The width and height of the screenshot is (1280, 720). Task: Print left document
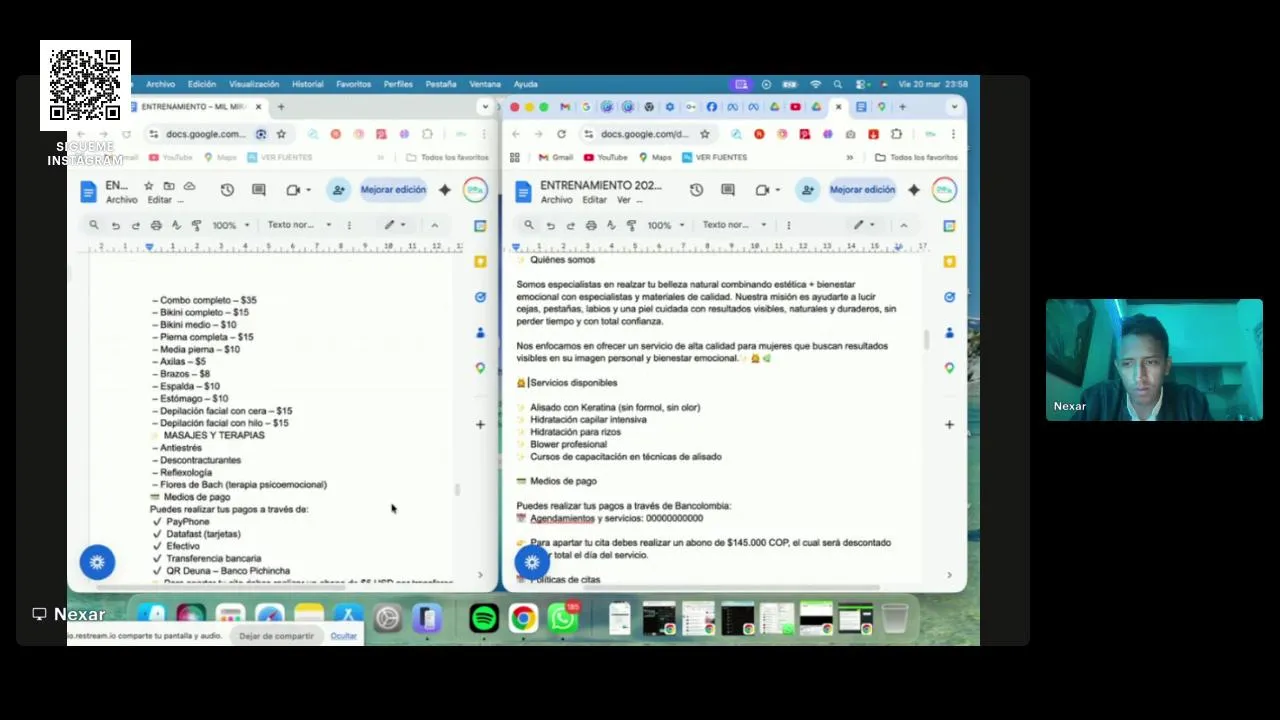pyautogui.click(x=156, y=225)
